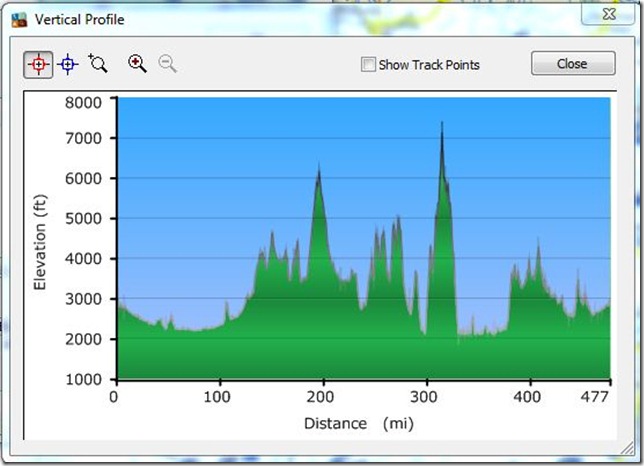Click the Close button
This screenshot has width=644, height=466.
click(573, 63)
